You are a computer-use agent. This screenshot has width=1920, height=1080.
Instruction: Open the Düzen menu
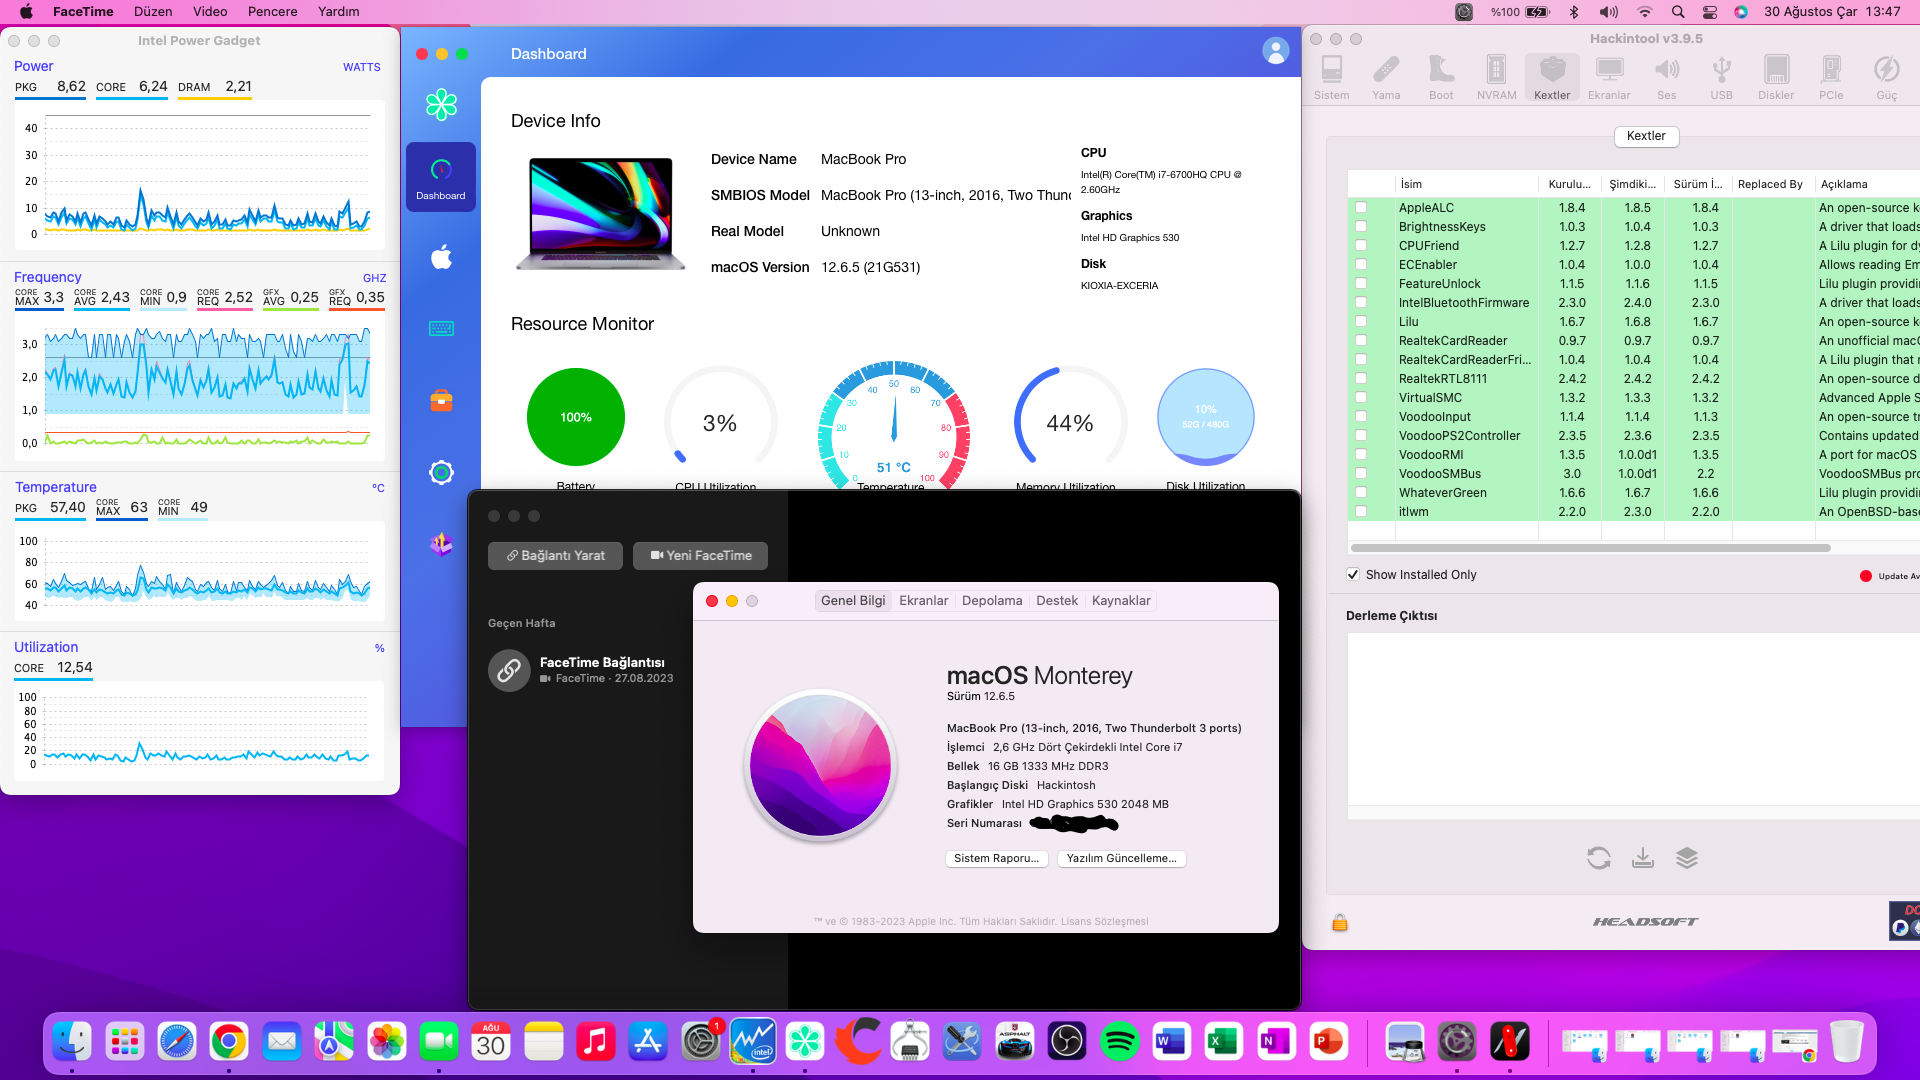click(153, 12)
